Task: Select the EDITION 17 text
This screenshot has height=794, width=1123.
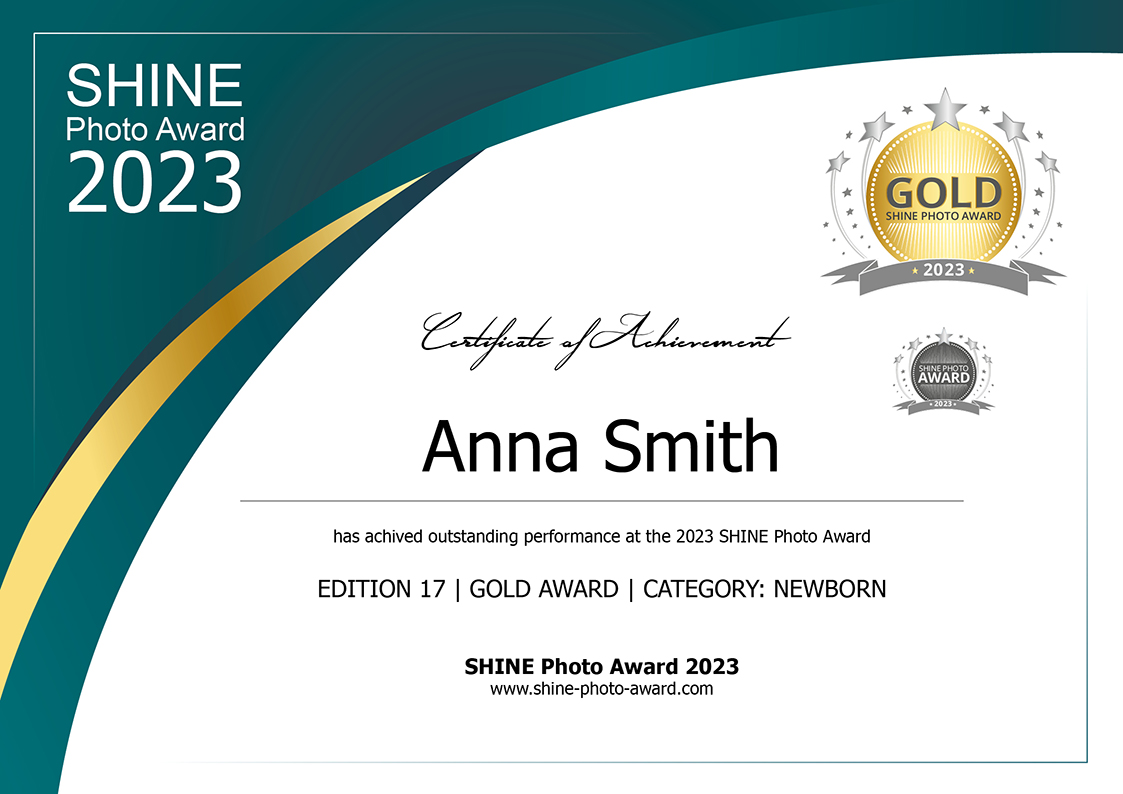Action: 380,589
